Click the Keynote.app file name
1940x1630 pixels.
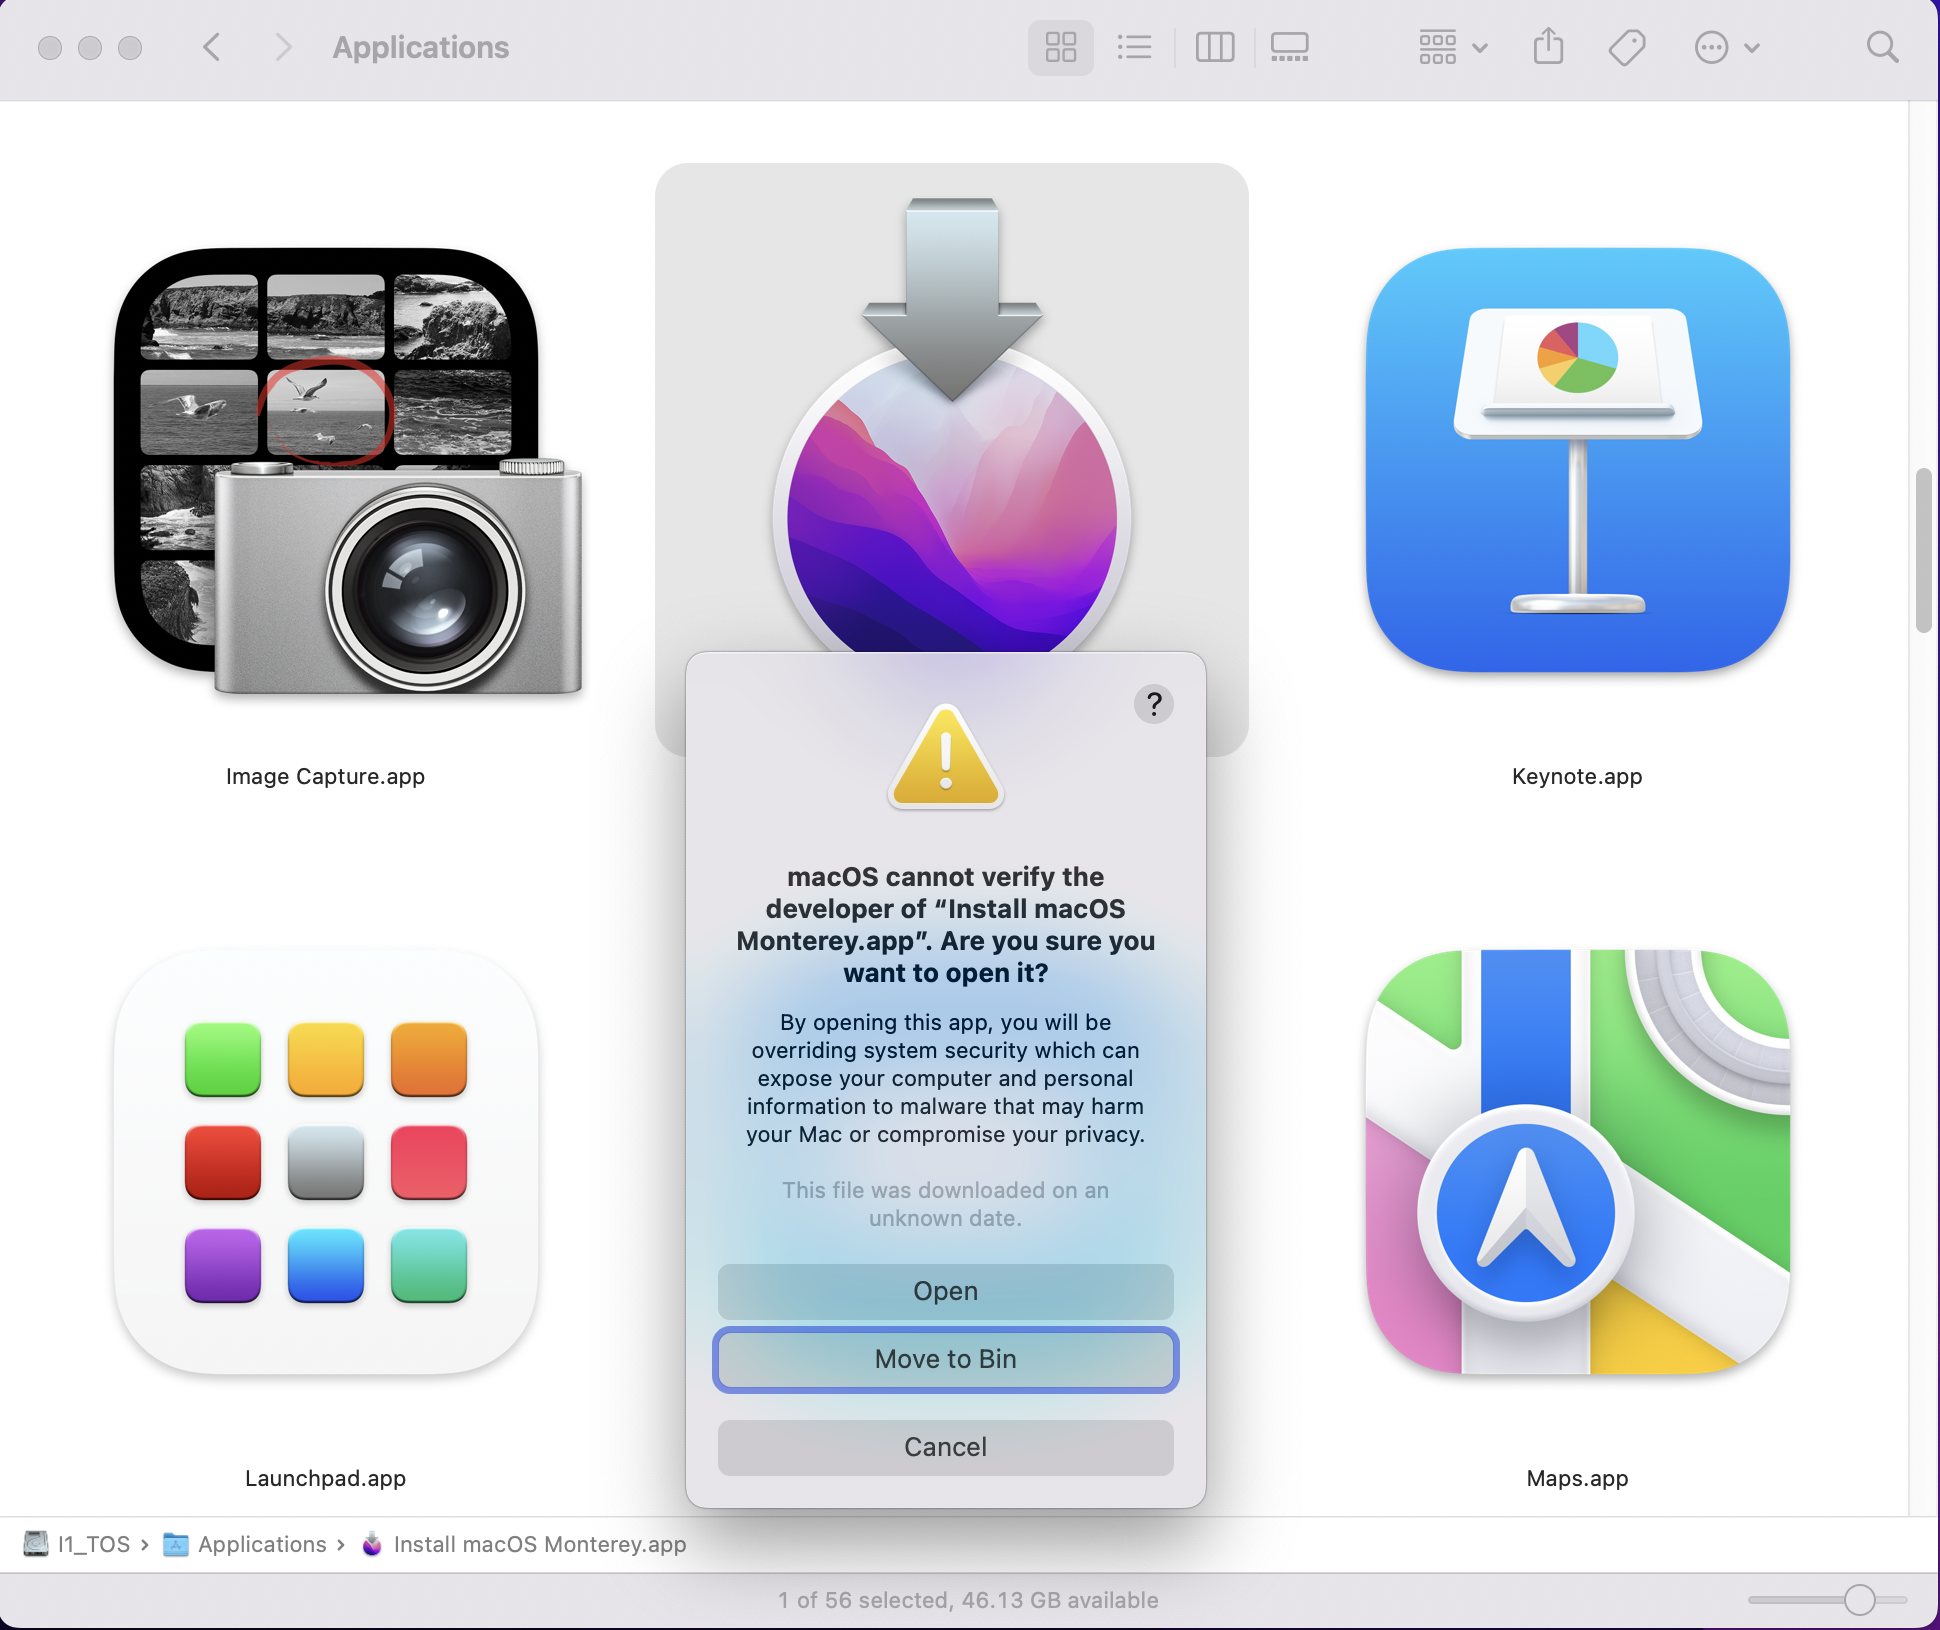1577,777
